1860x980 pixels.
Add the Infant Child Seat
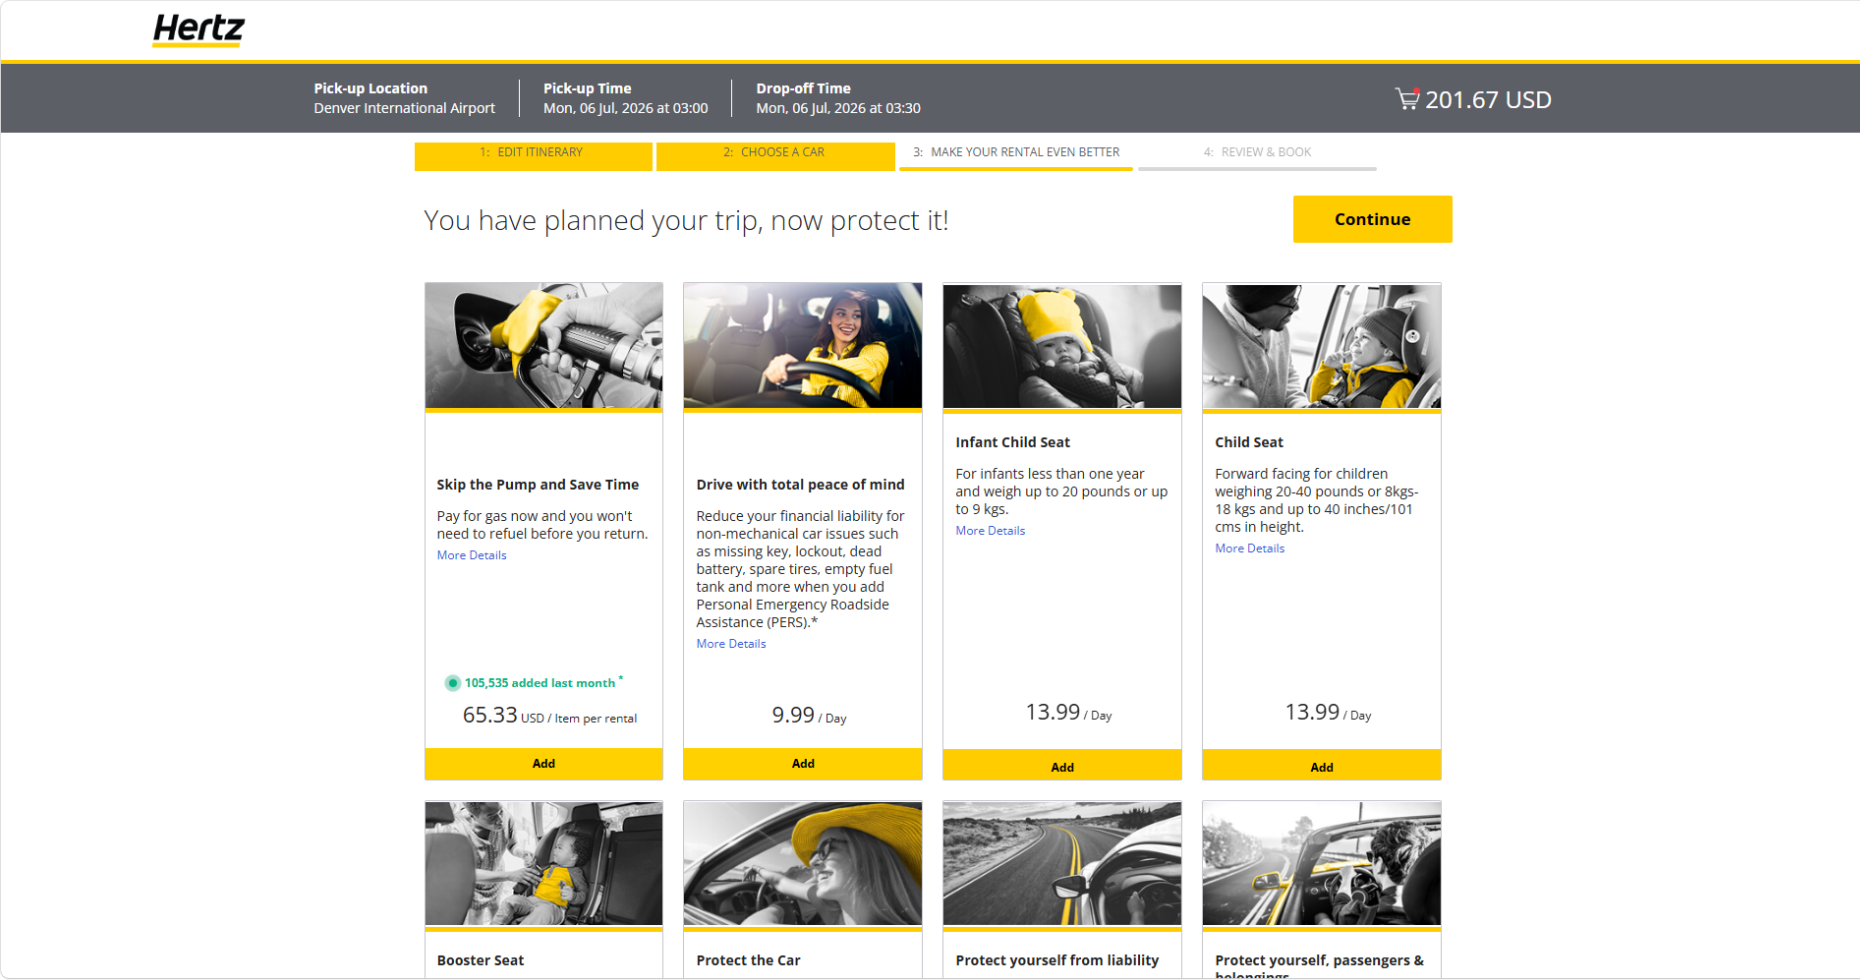[1062, 766]
